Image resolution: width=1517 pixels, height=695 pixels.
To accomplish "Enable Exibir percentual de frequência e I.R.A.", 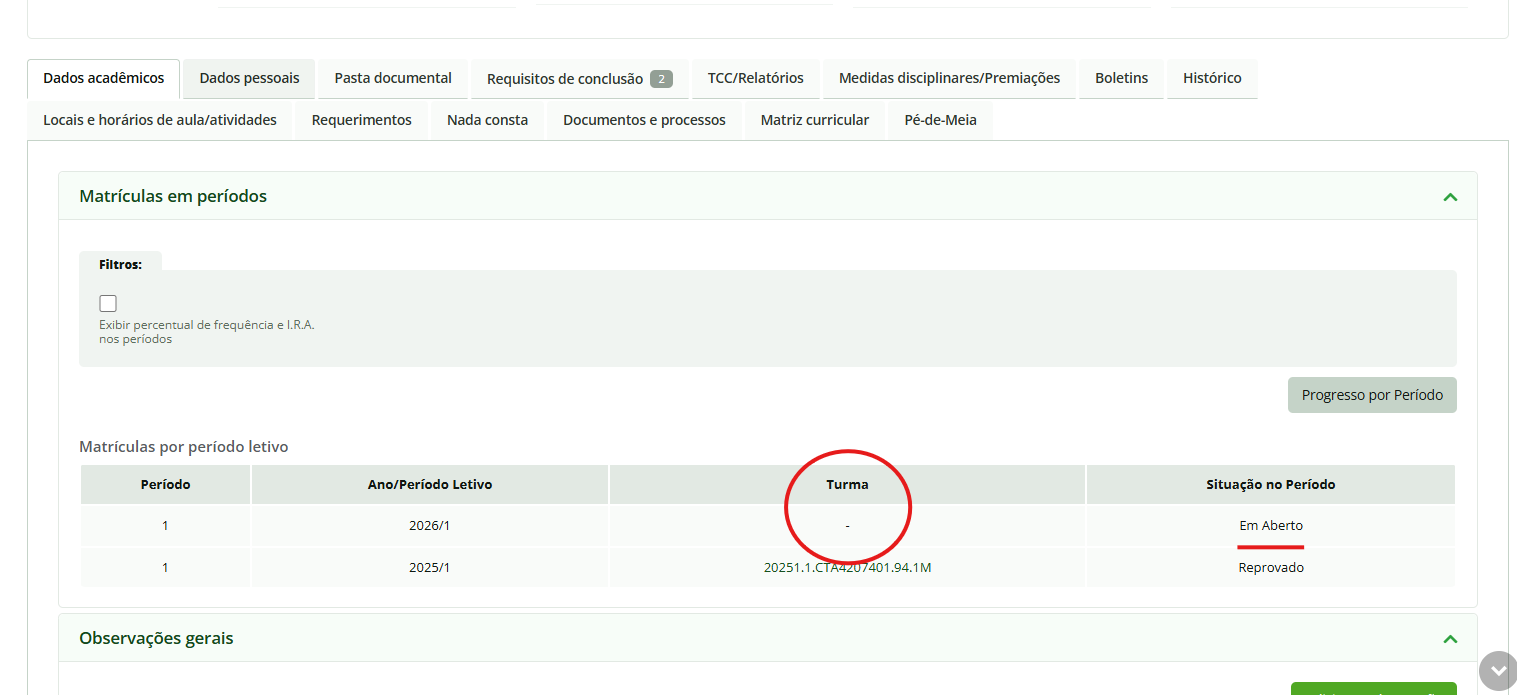I will (x=107, y=302).
